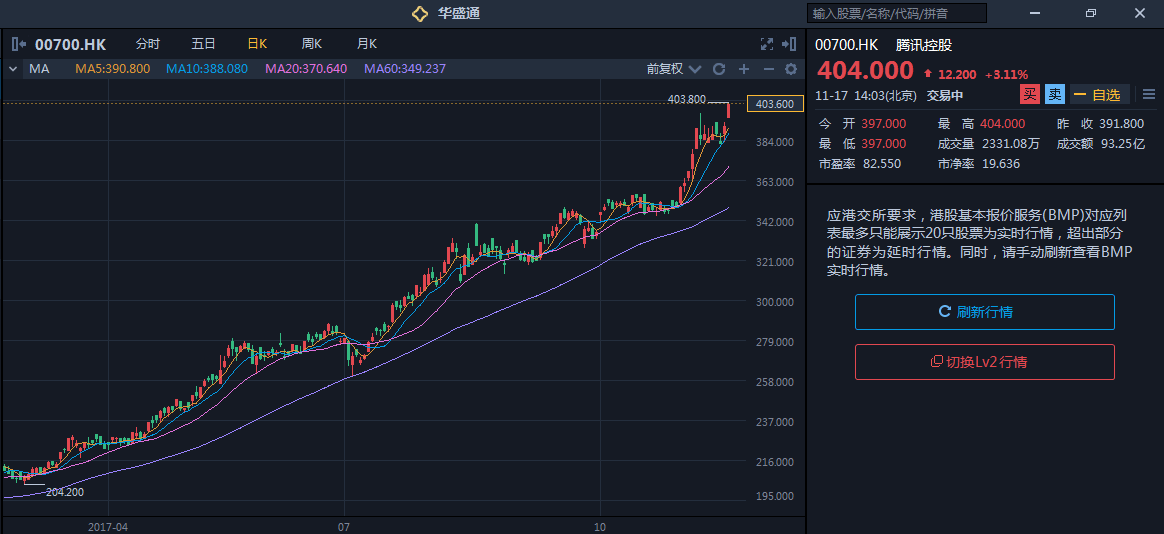
Task: Zoom in the chart with plus icon
Action: click(x=743, y=69)
